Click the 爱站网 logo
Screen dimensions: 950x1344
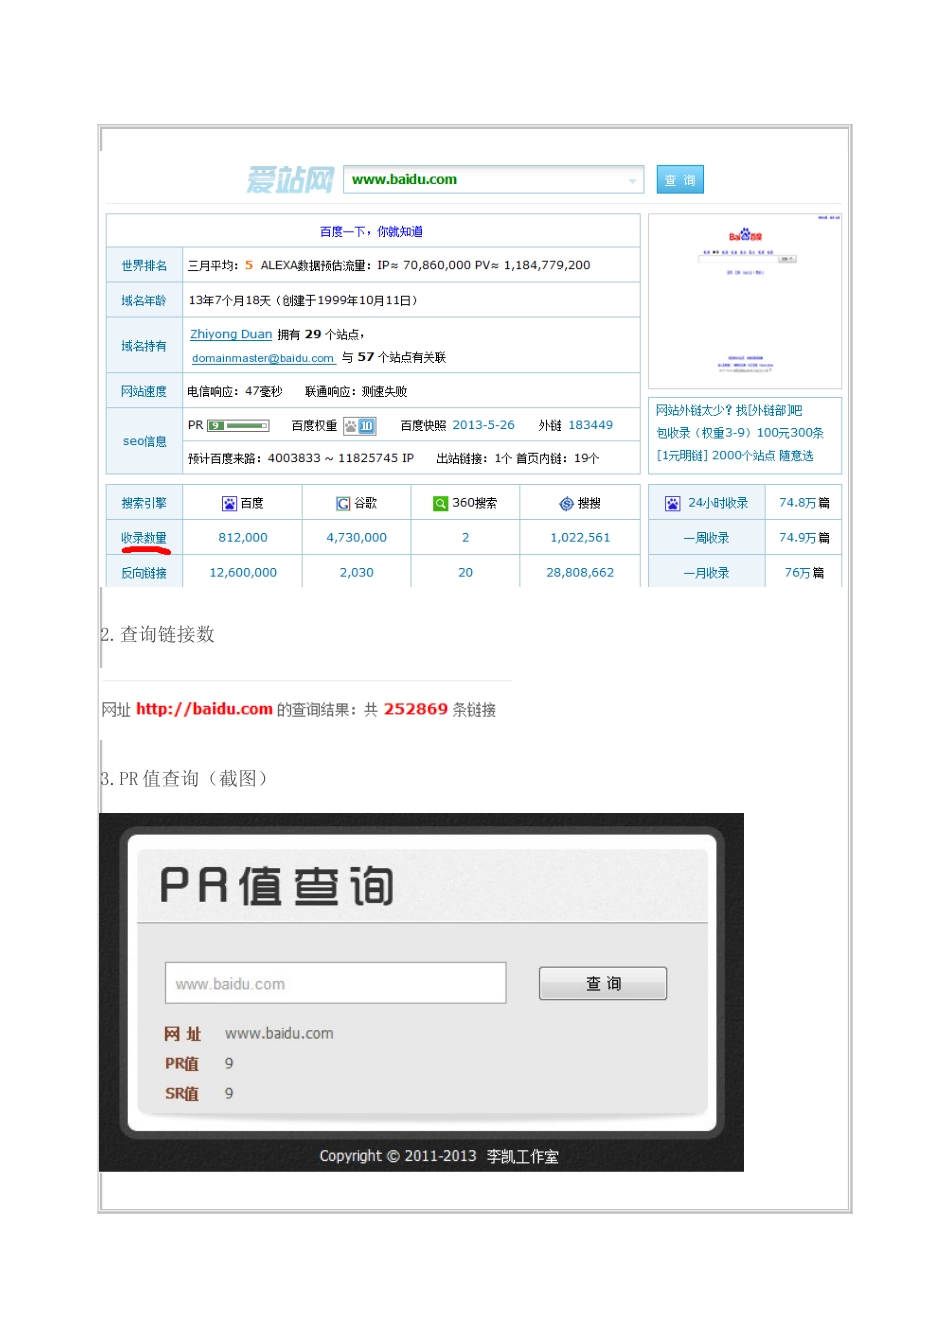click(x=290, y=180)
